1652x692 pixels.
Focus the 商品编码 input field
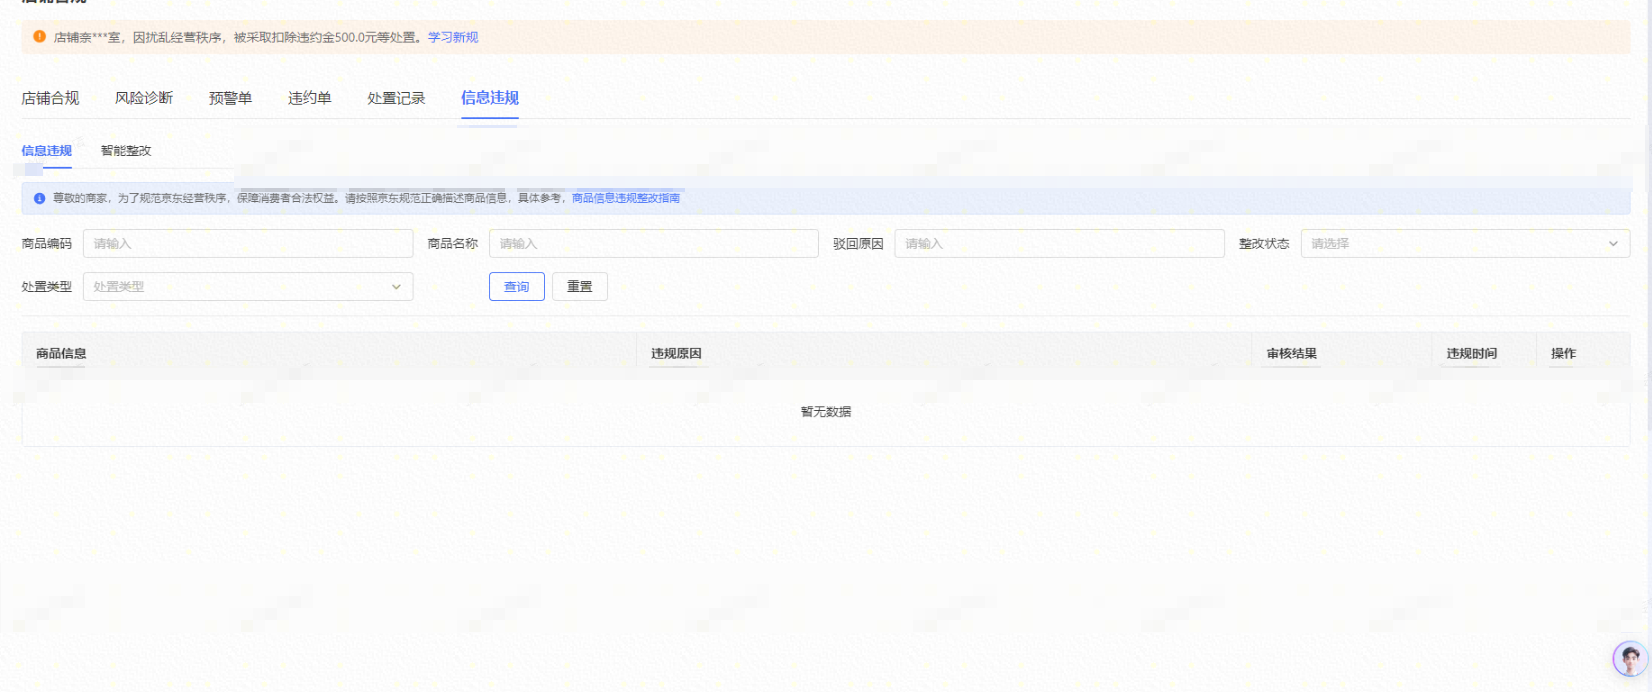pos(248,244)
